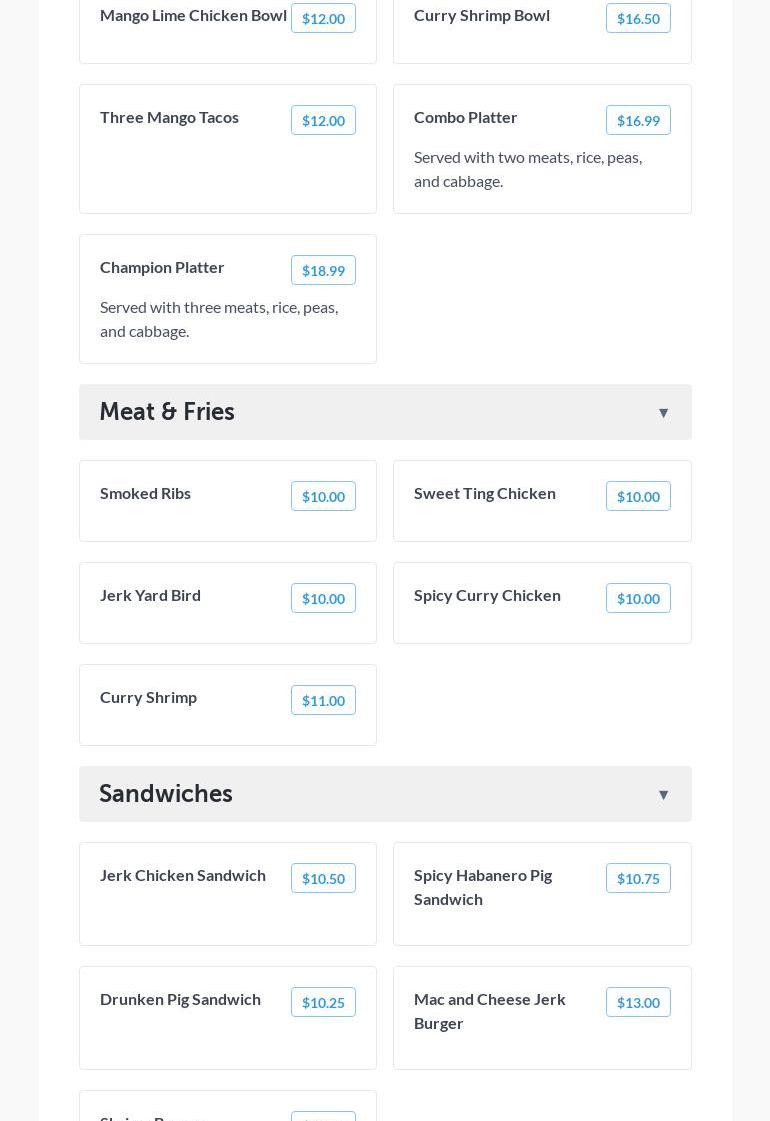The width and height of the screenshot is (770, 1121).
Task: Collapse the Sandwiches section arrow
Action: pos(663,795)
